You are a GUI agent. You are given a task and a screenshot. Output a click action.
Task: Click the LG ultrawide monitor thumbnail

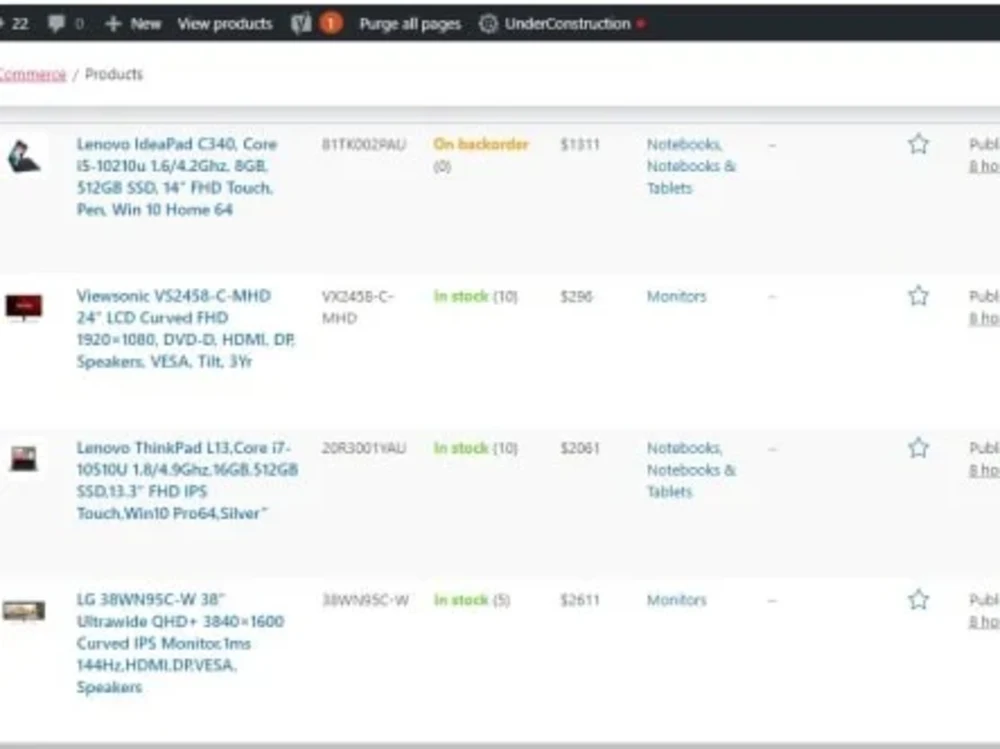24,611
